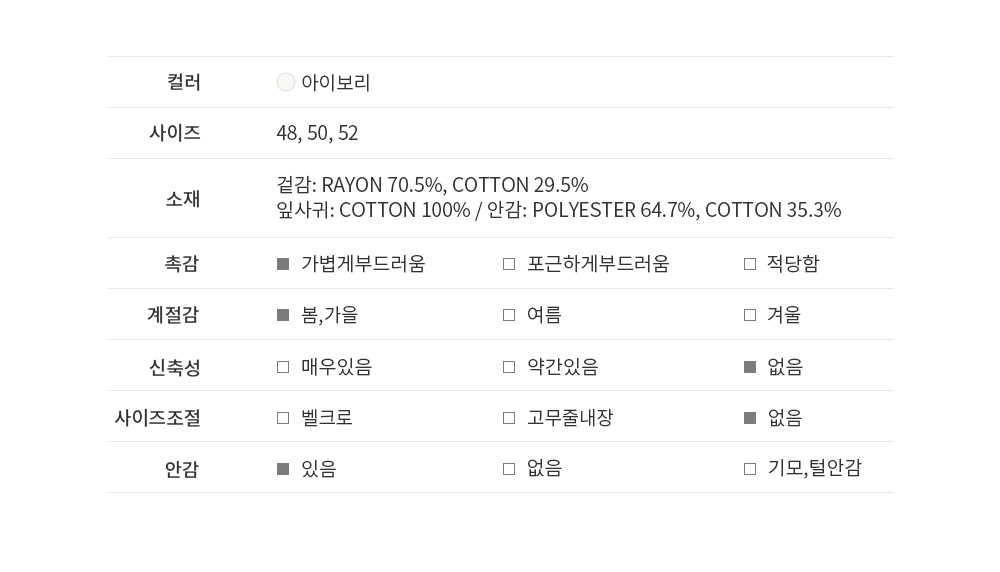Toggle the 여름 season checkbox
1000x572 pixels.
click(x=509, y=315)
